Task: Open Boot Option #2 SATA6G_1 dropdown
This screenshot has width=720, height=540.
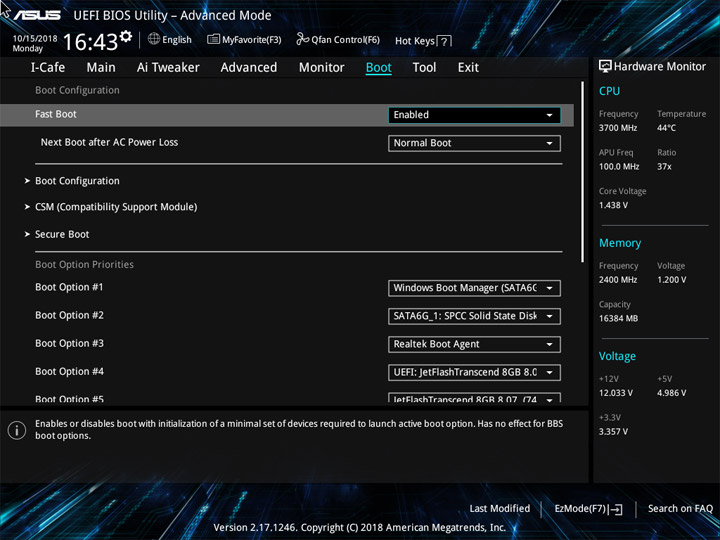Action: click(x=474, y=316)
